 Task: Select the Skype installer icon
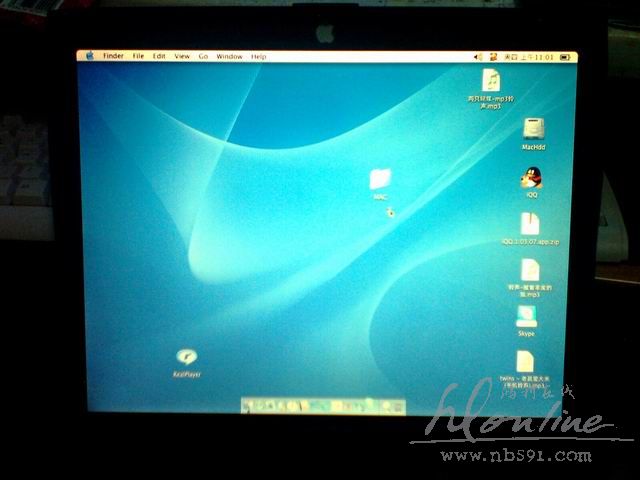coord(527,316)
